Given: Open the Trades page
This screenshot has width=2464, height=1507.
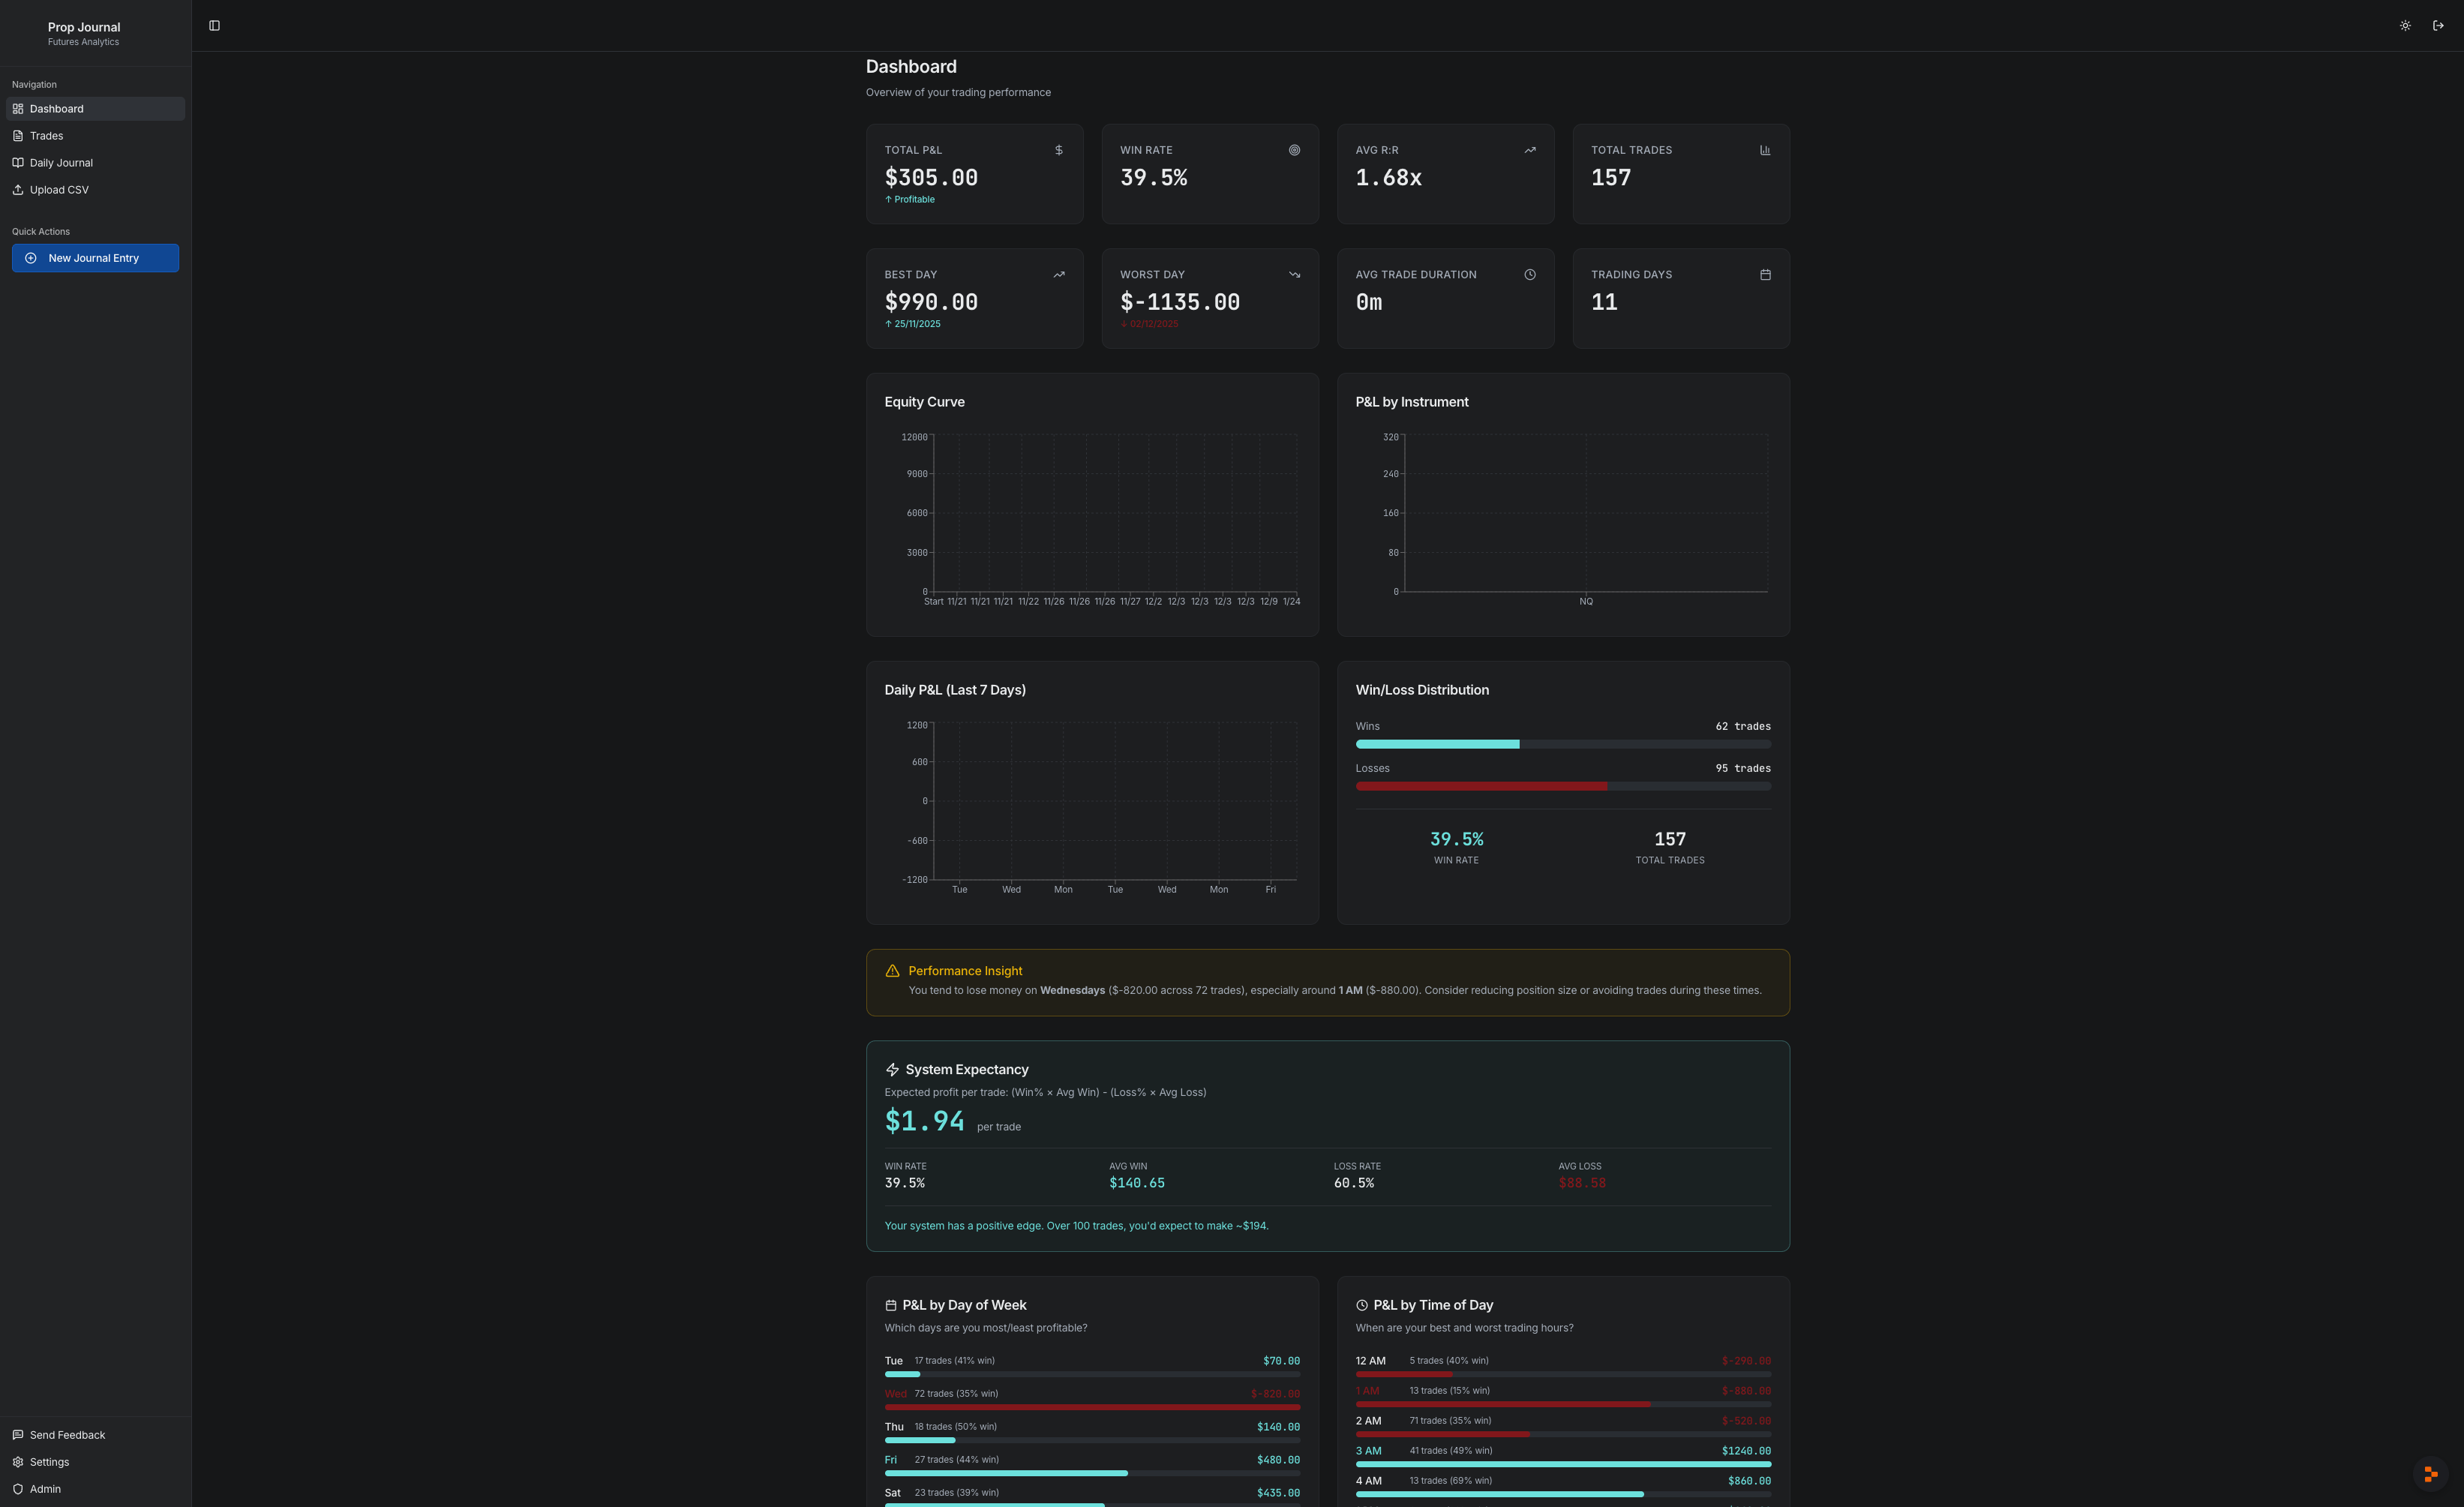Looking at the screenshot, I should click(x=46, y=135).
